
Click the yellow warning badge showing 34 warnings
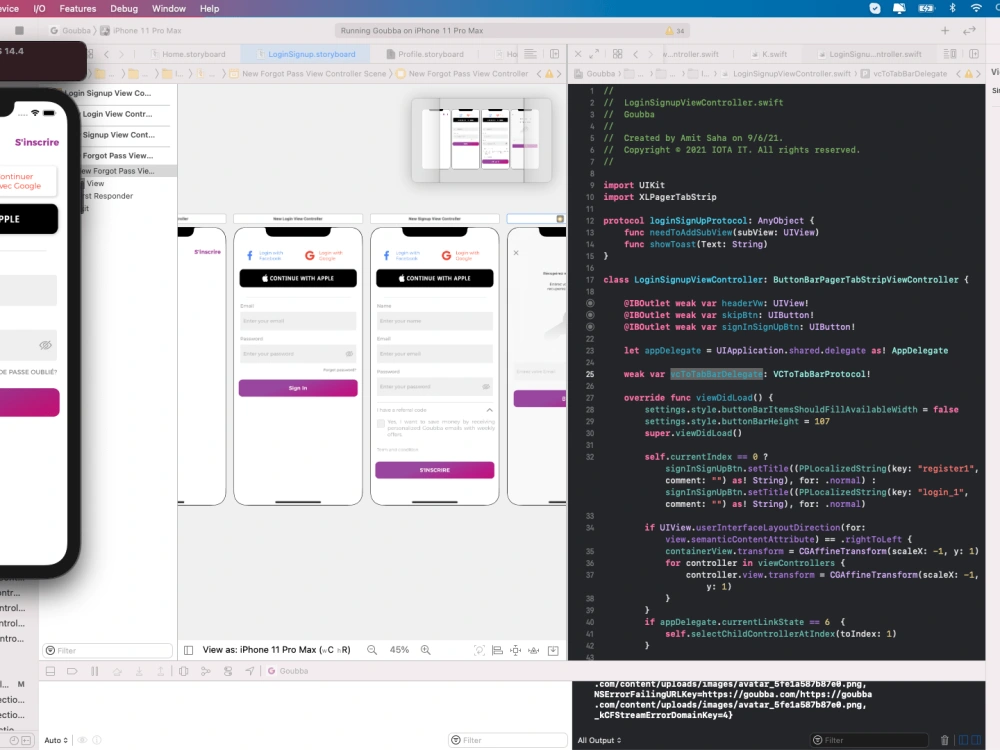click(667, 30)
